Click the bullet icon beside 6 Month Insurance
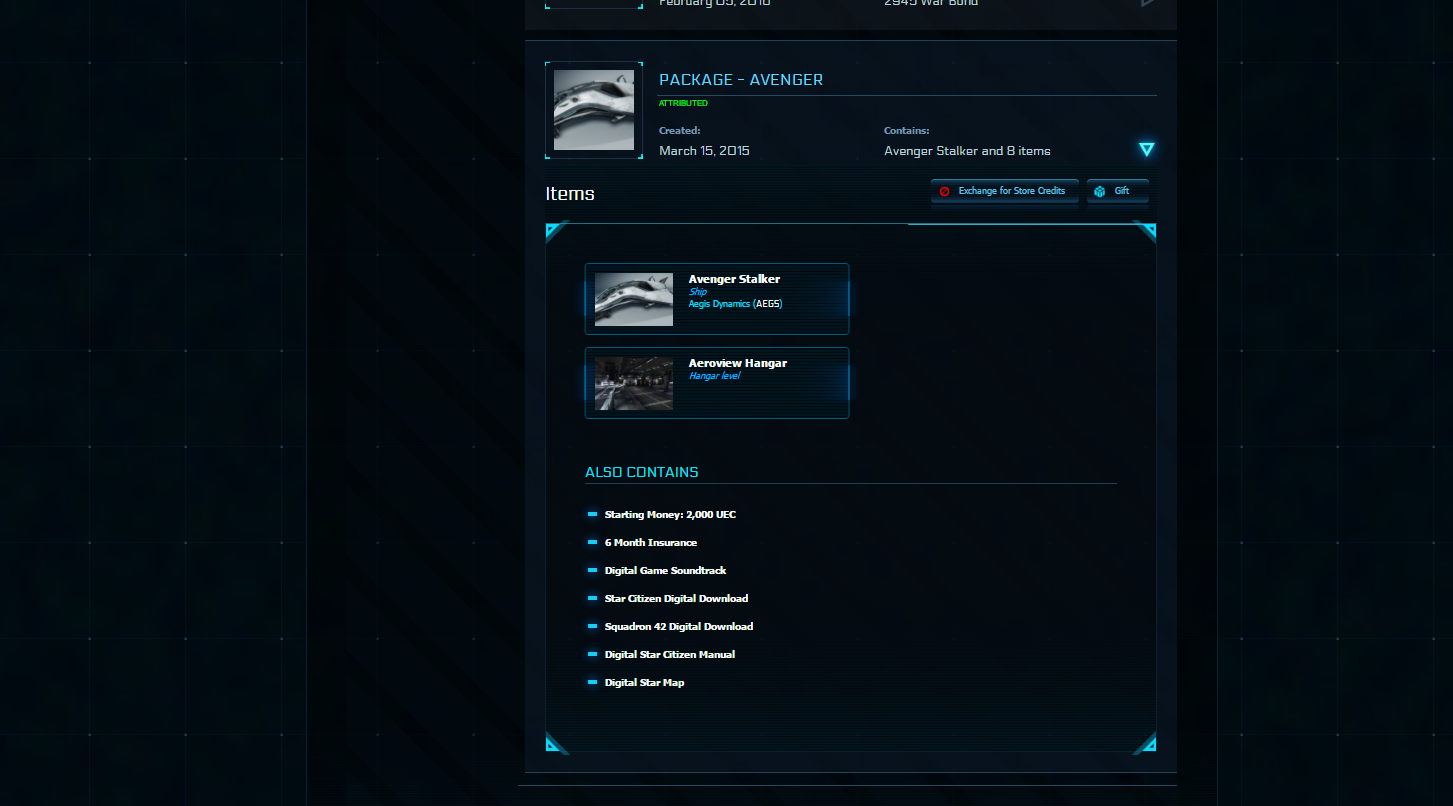Viewport: 1453px width, 806px height. click(593, 542)
